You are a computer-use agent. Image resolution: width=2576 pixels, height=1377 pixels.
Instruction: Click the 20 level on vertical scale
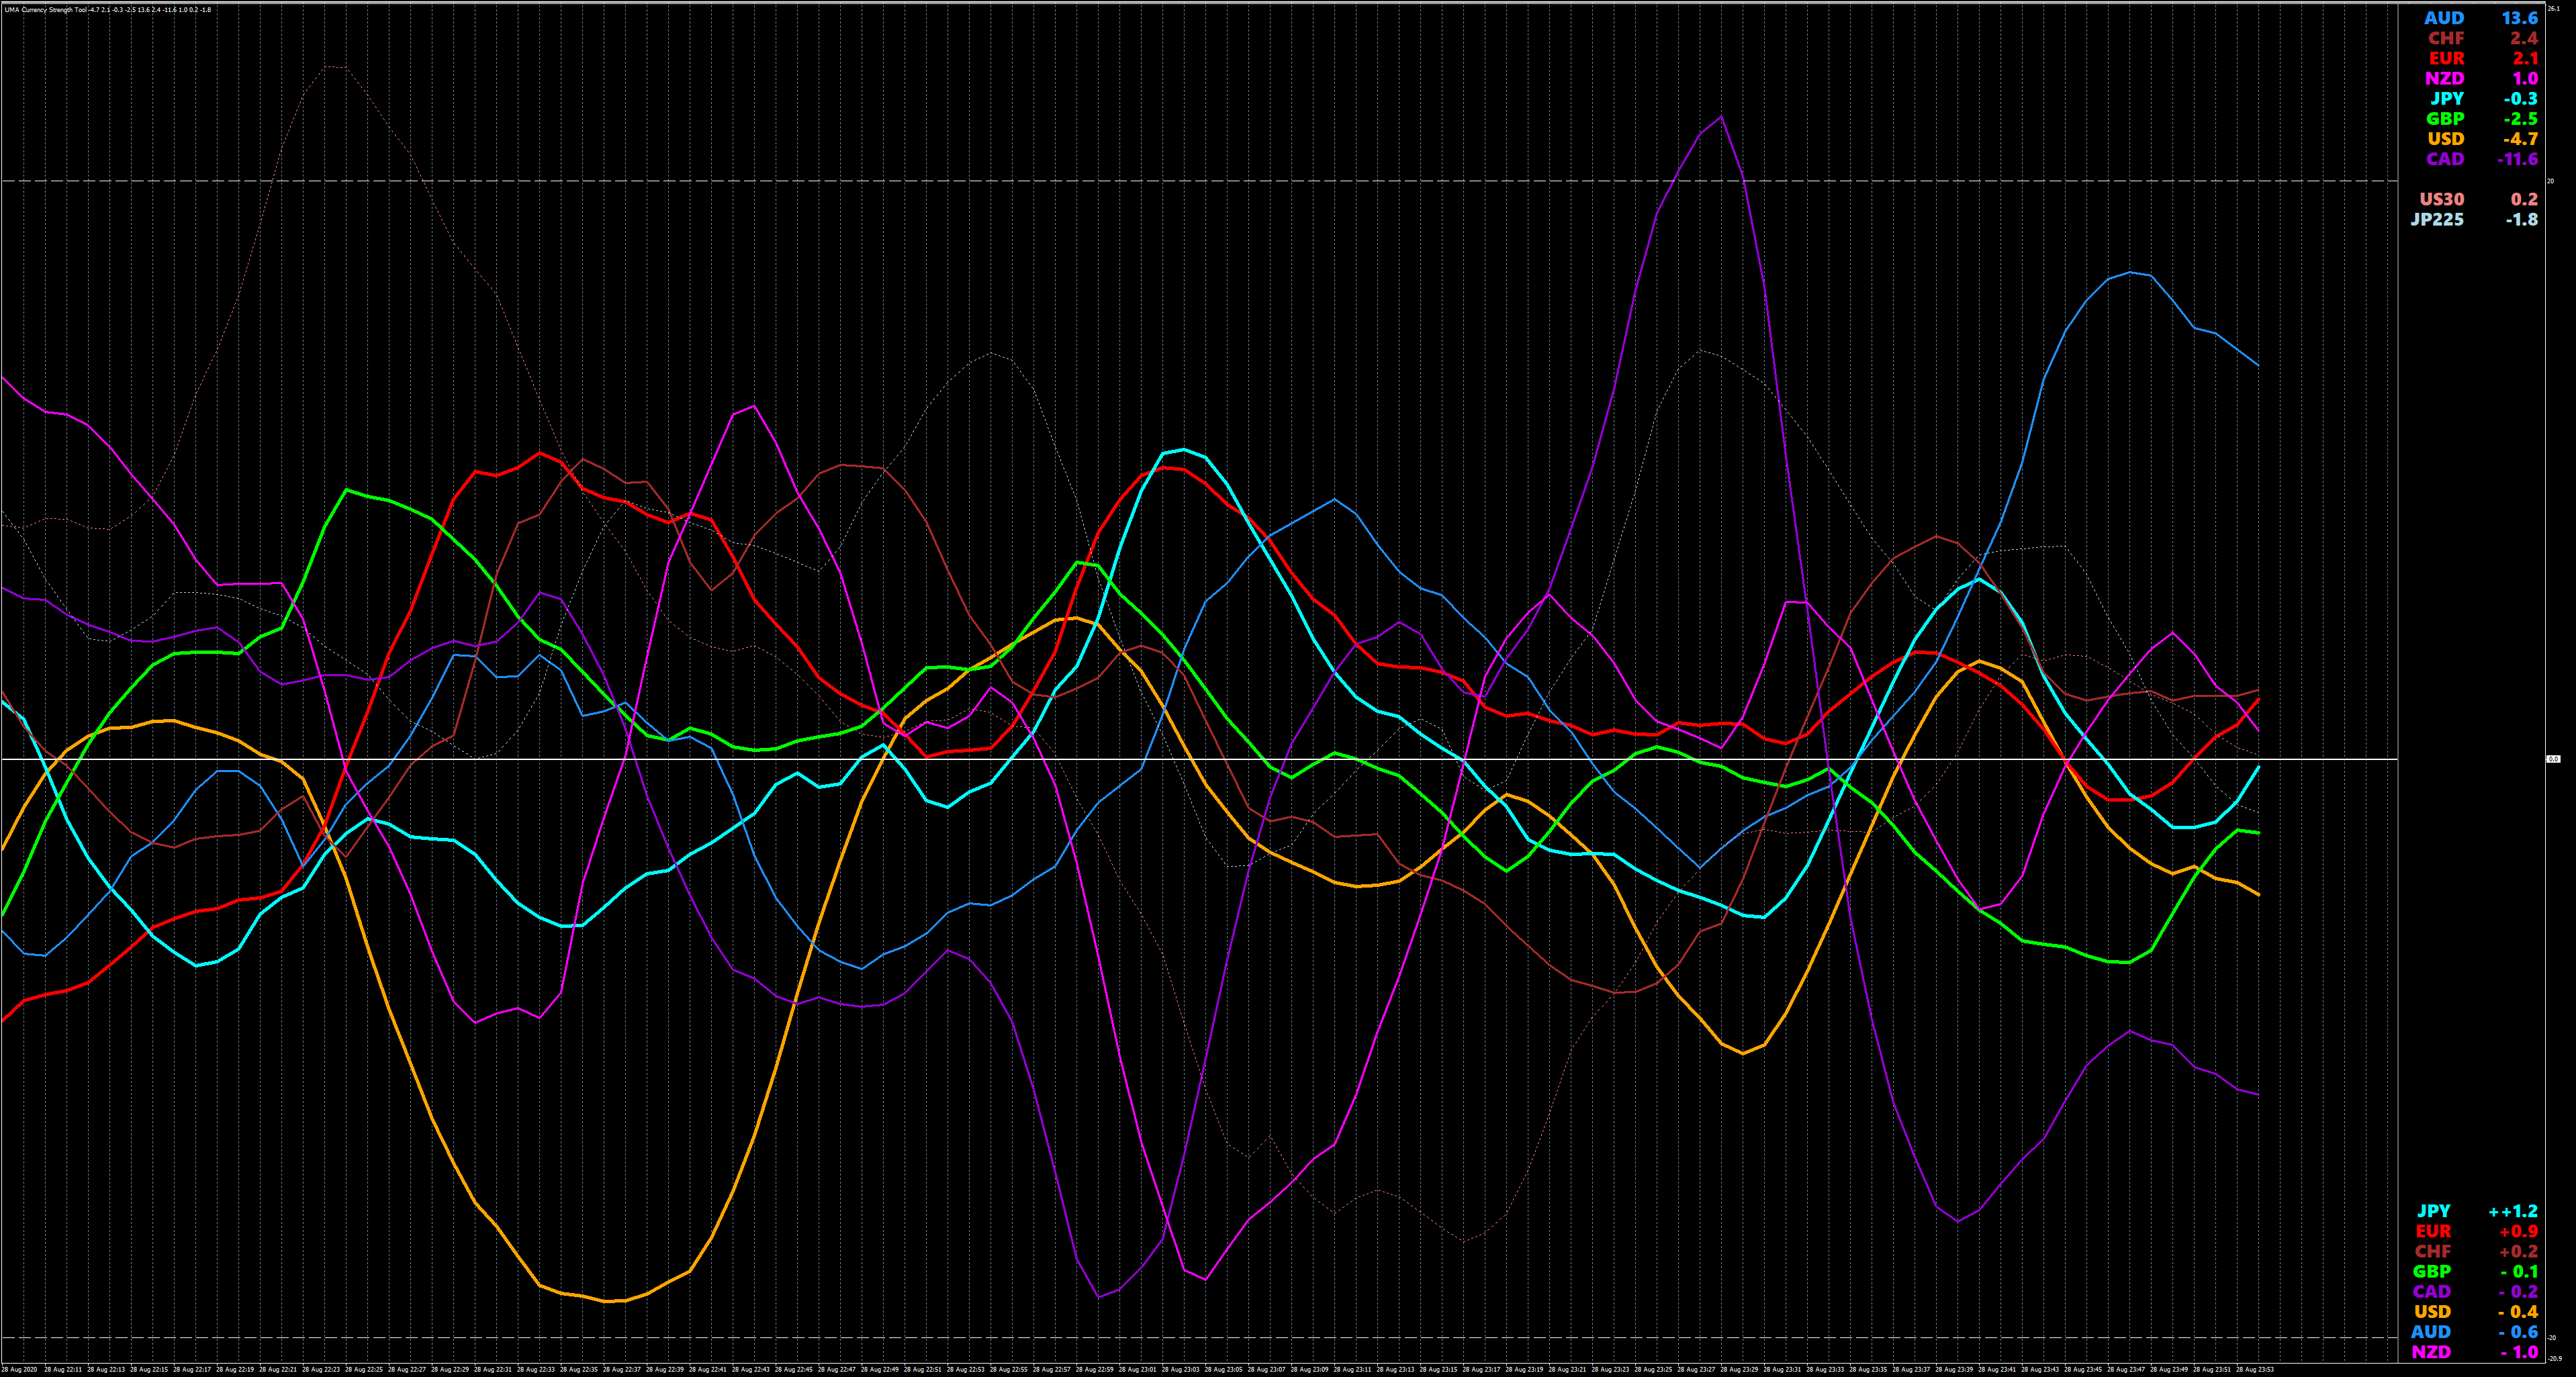(2550, 181)
